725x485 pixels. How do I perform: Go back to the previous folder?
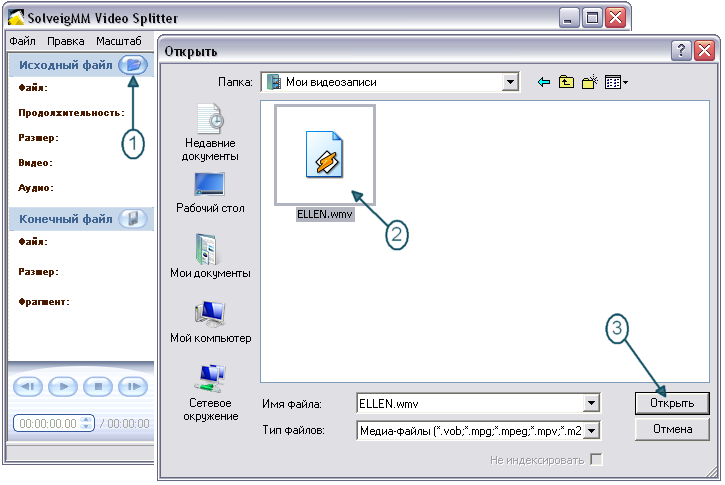pos(544,82)
